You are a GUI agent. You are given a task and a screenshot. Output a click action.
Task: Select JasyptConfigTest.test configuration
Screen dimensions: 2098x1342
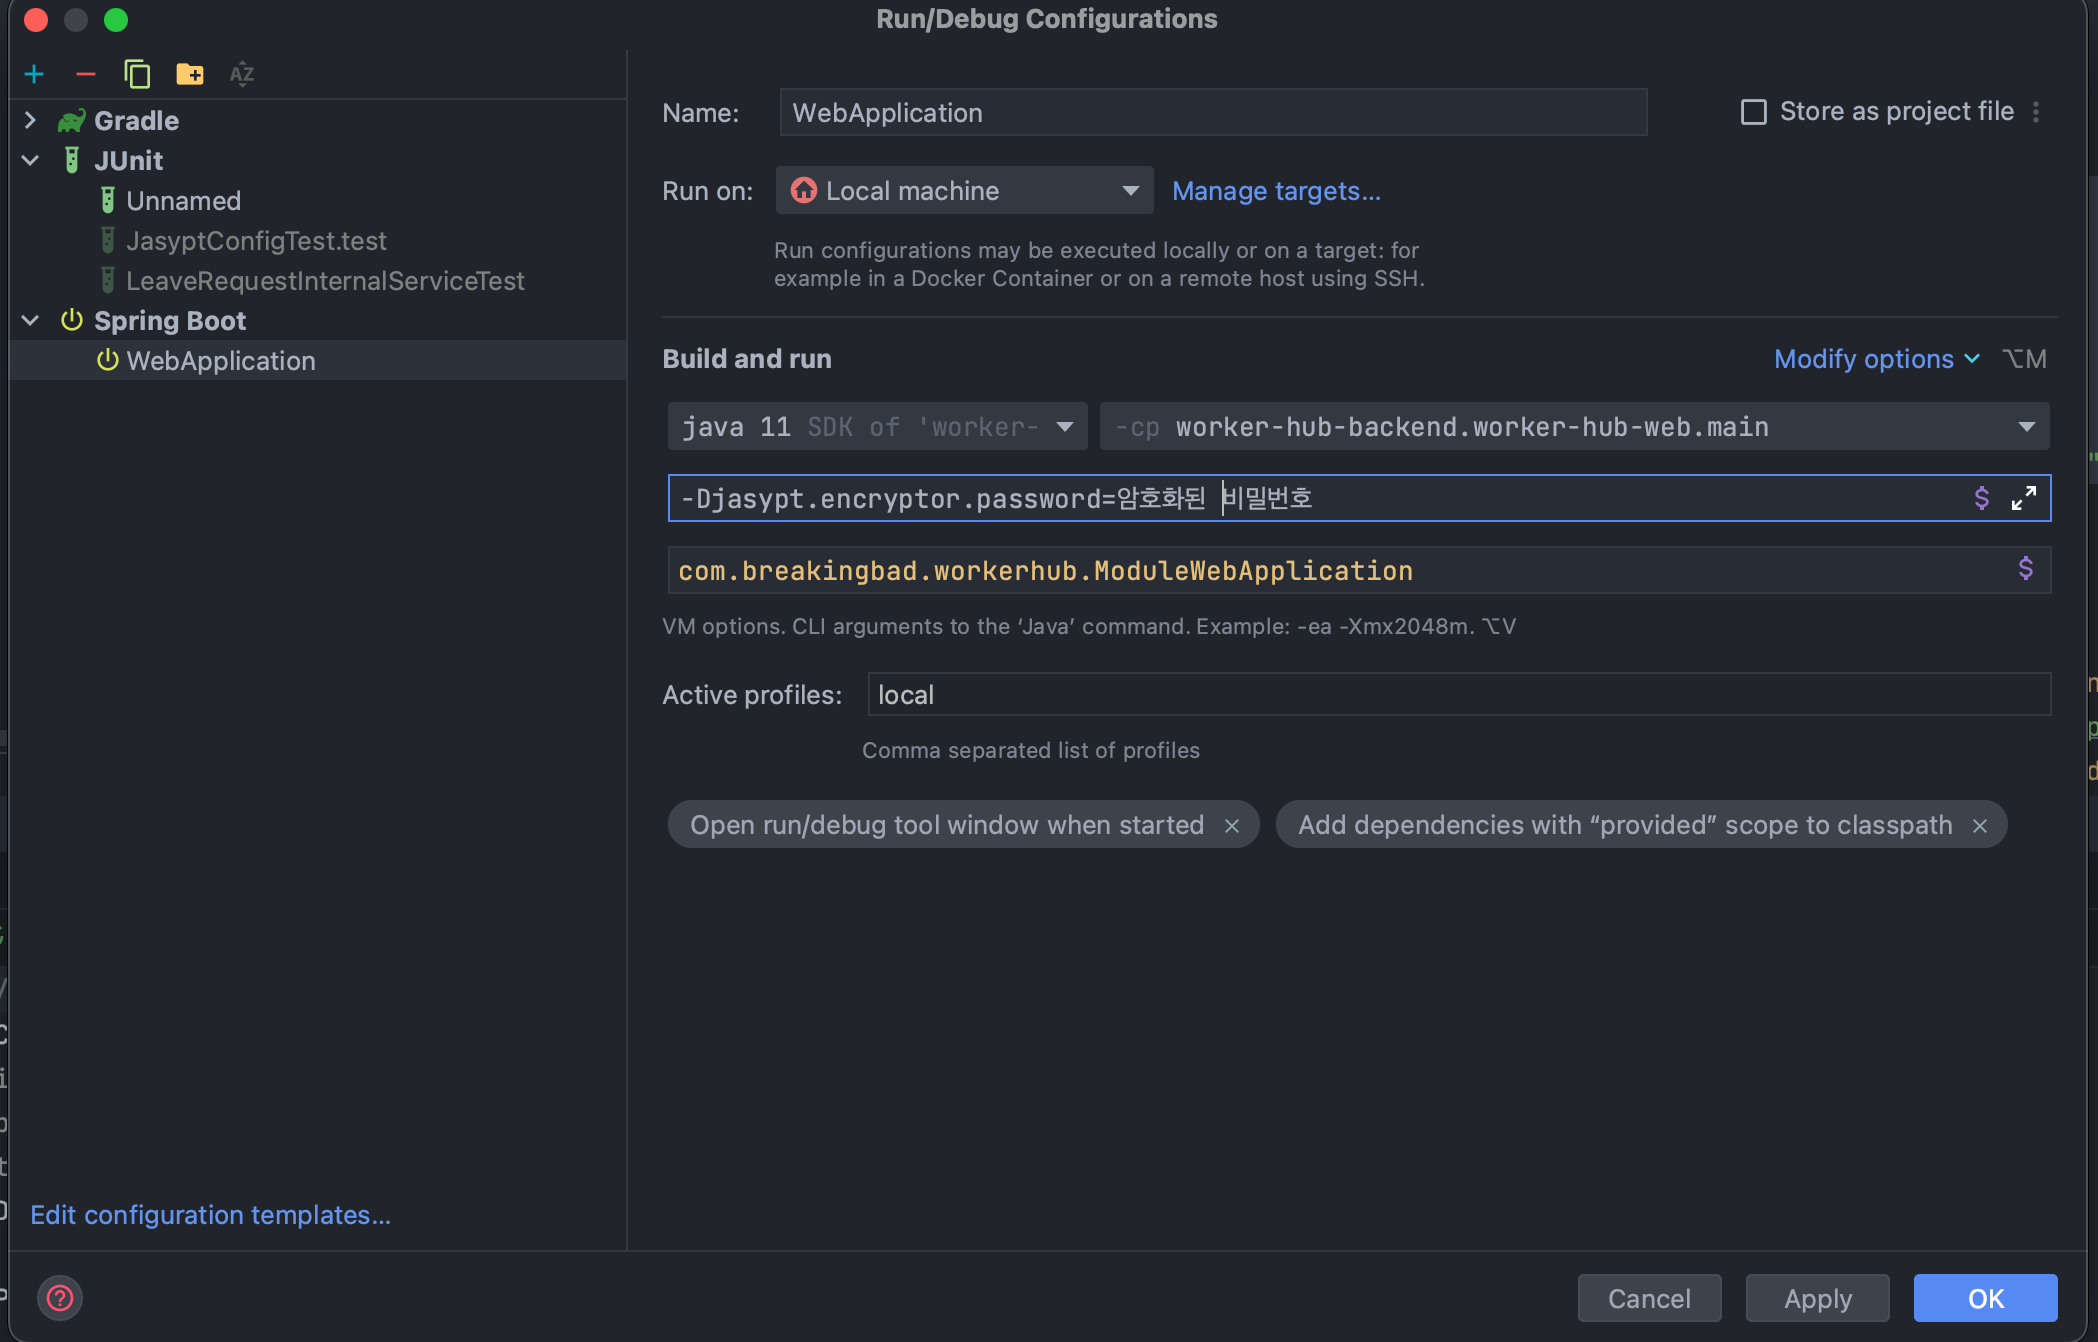pyautogui.click(x=256, y=241)
